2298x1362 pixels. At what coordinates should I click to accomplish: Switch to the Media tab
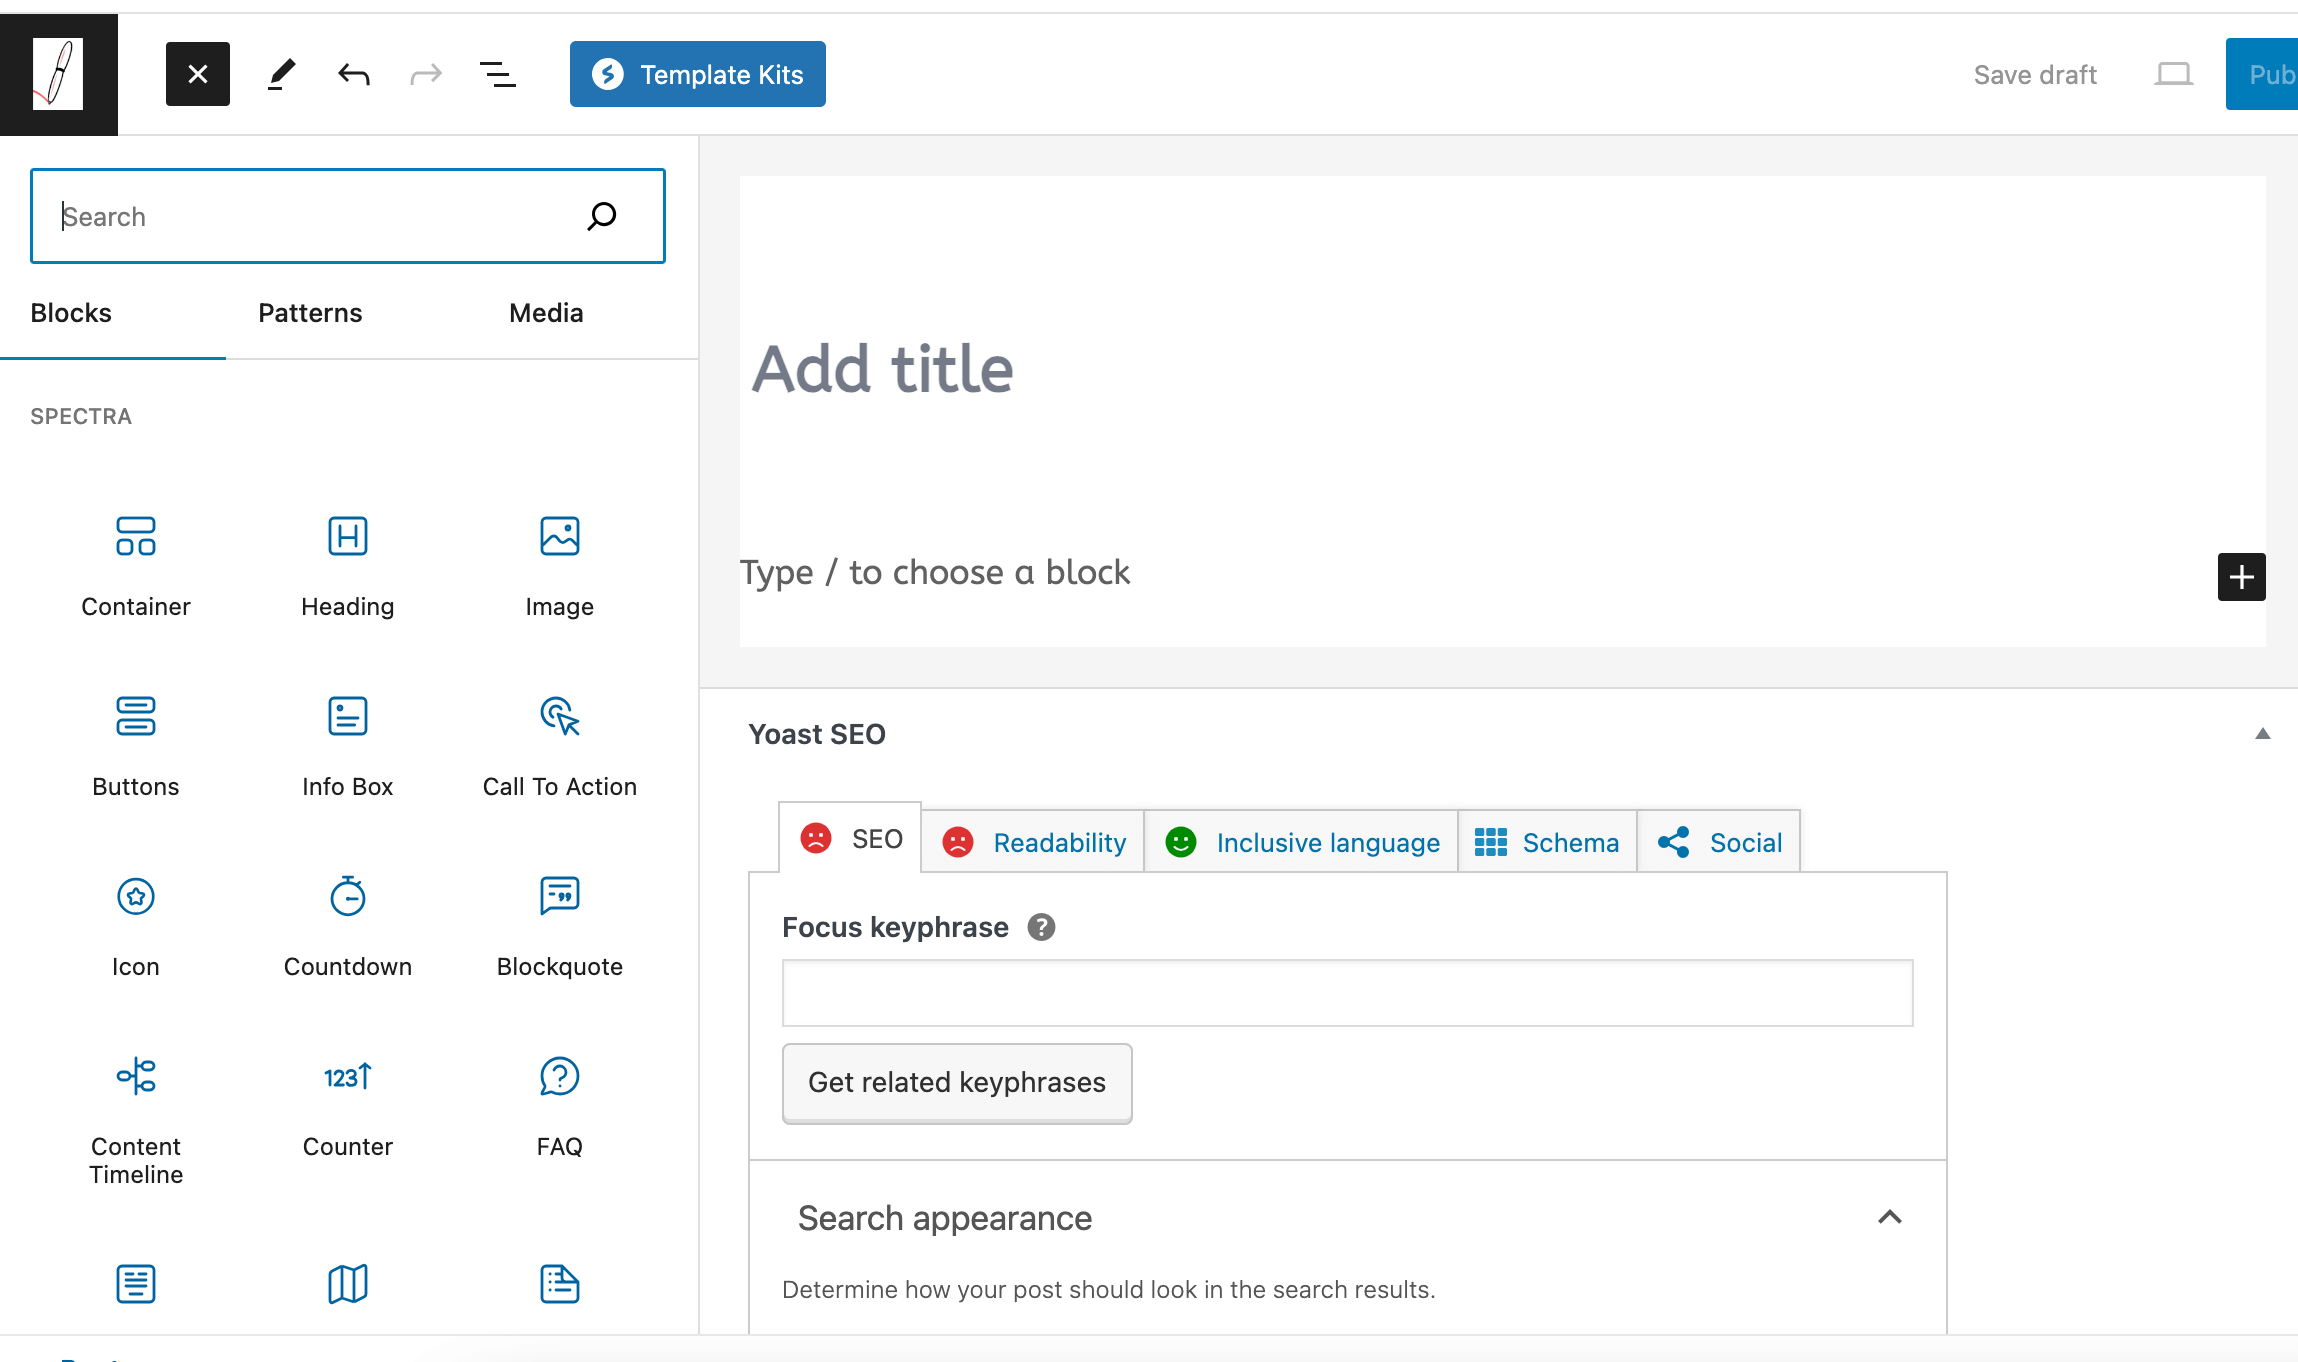[546, 313]
